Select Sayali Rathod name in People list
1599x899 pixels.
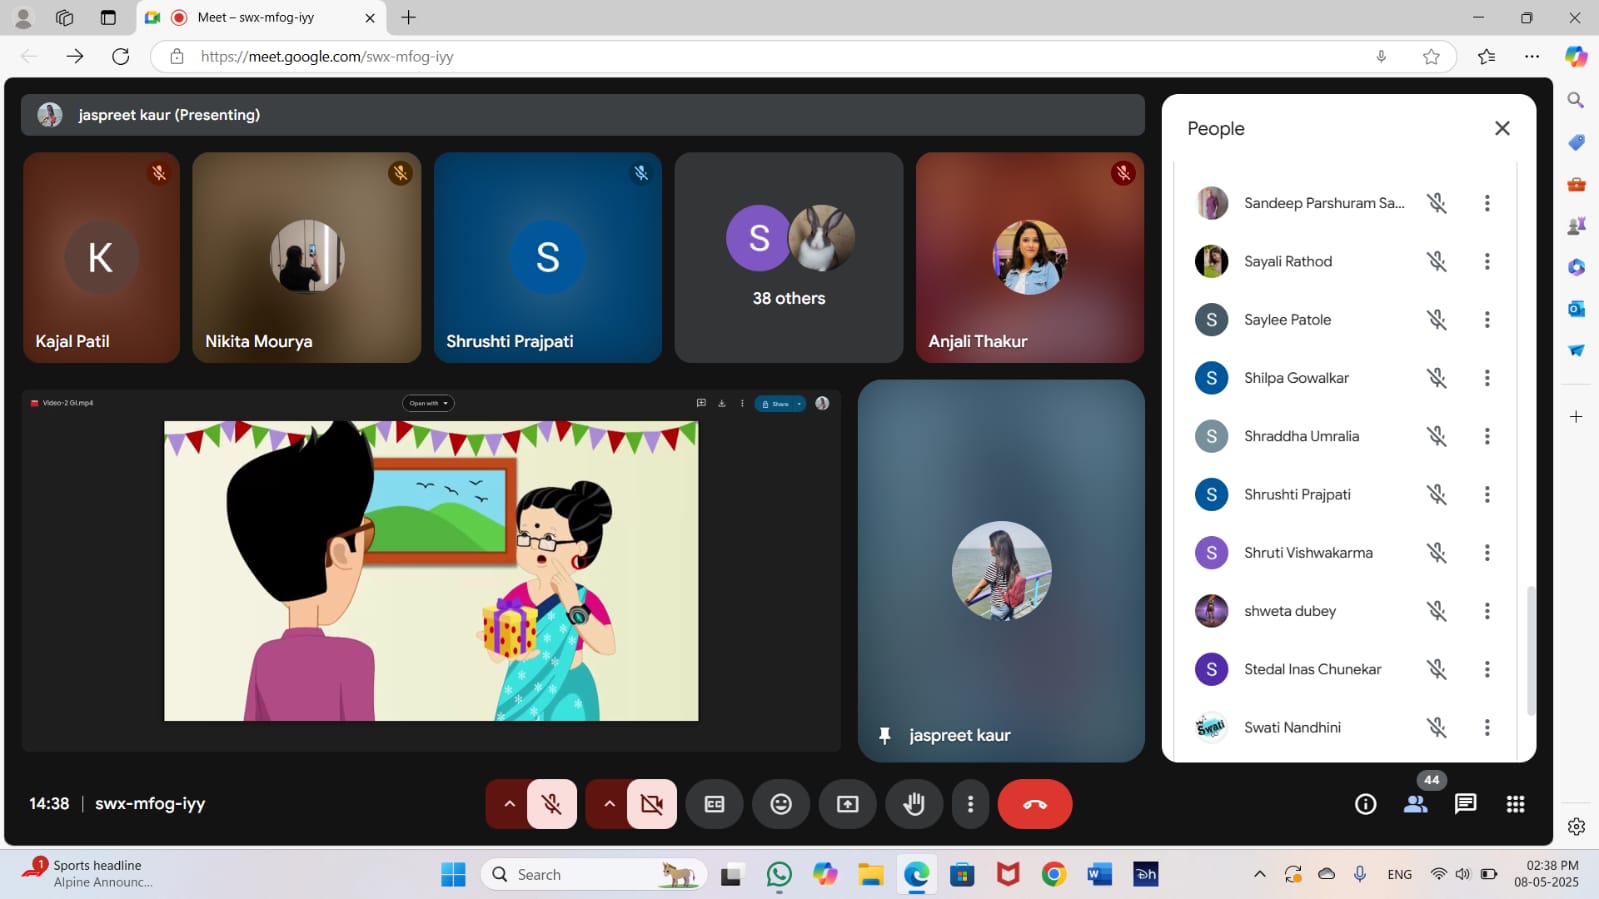pyautogui.click(x=1288, y=261)
